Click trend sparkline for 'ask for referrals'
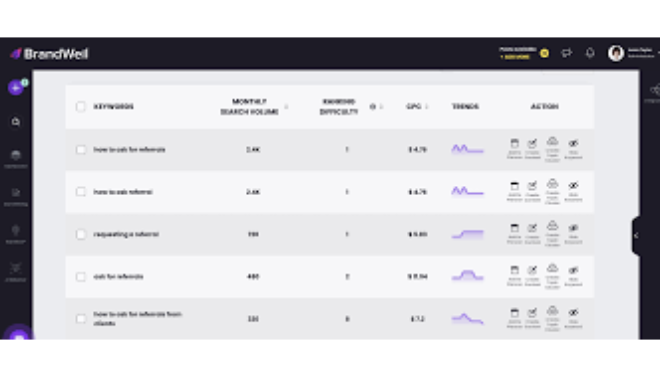Viewport: 660px width, 377px height. tap(467, 276)
